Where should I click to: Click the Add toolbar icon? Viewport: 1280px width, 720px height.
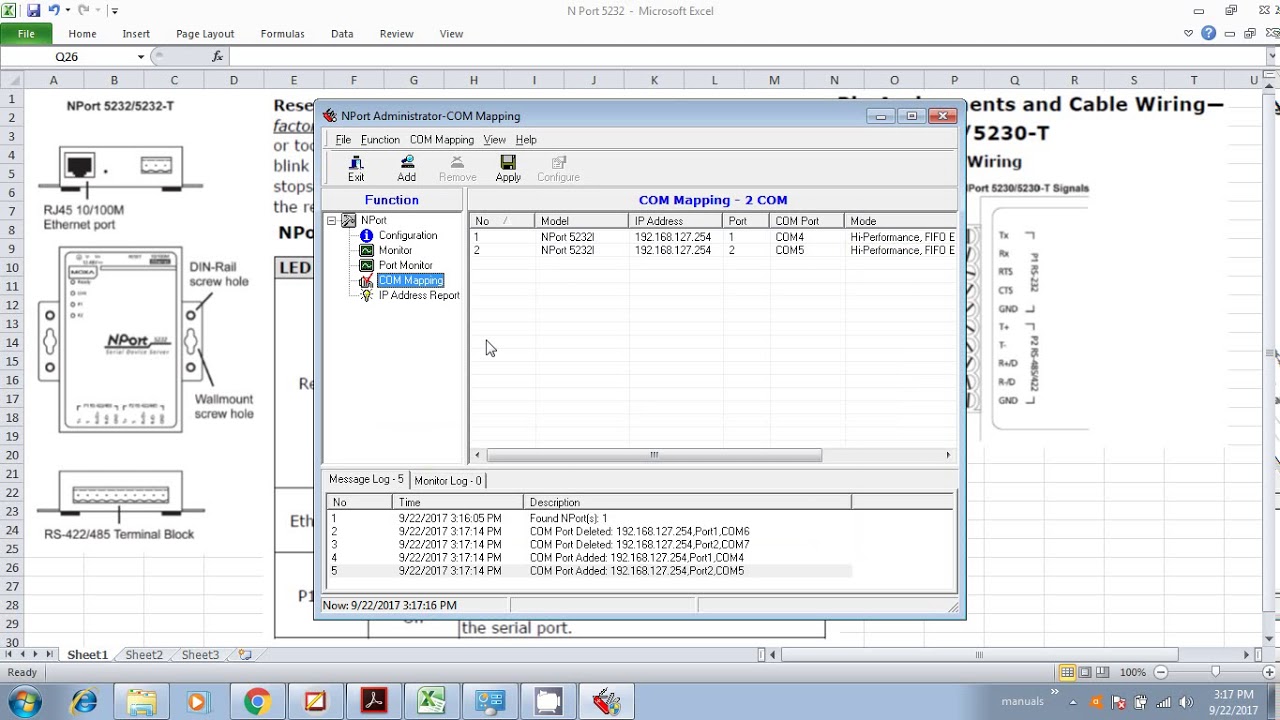407,168
